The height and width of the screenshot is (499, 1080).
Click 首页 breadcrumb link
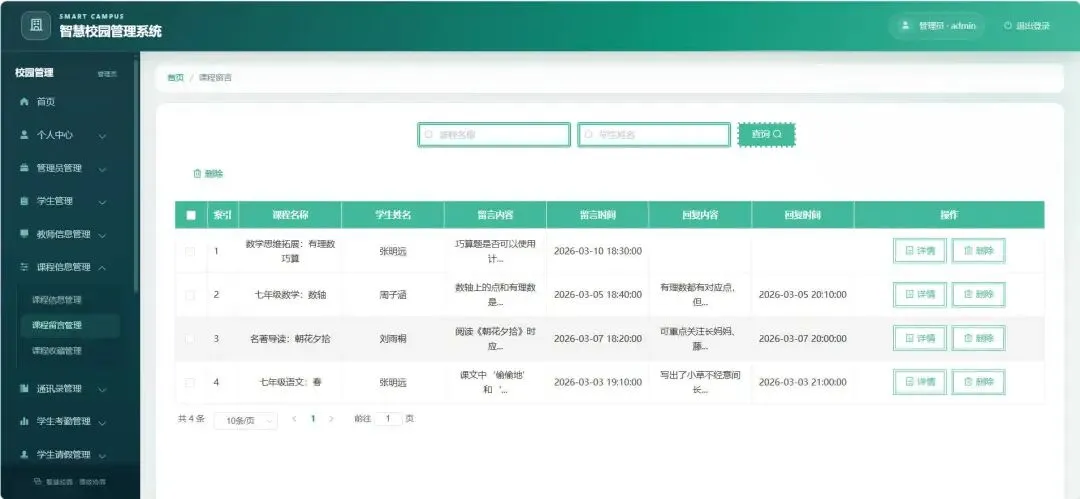[176, 78]
